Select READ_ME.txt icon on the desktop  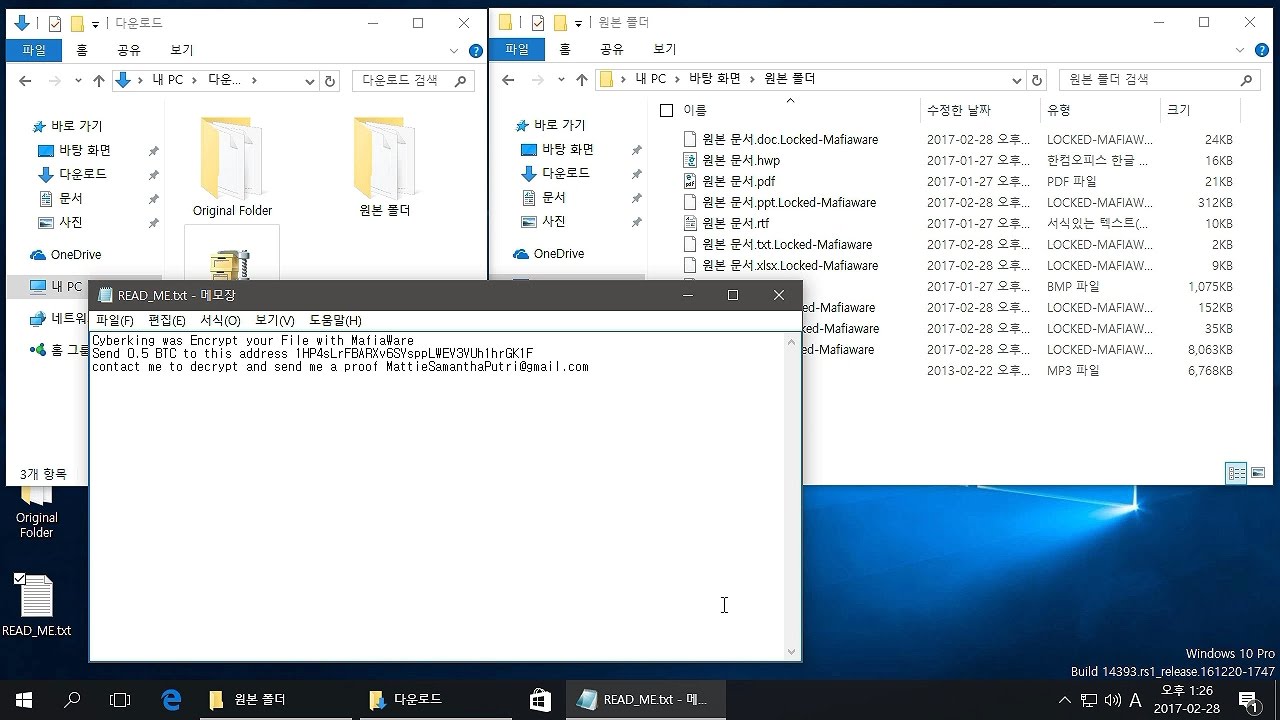click(x=37, y=606)
